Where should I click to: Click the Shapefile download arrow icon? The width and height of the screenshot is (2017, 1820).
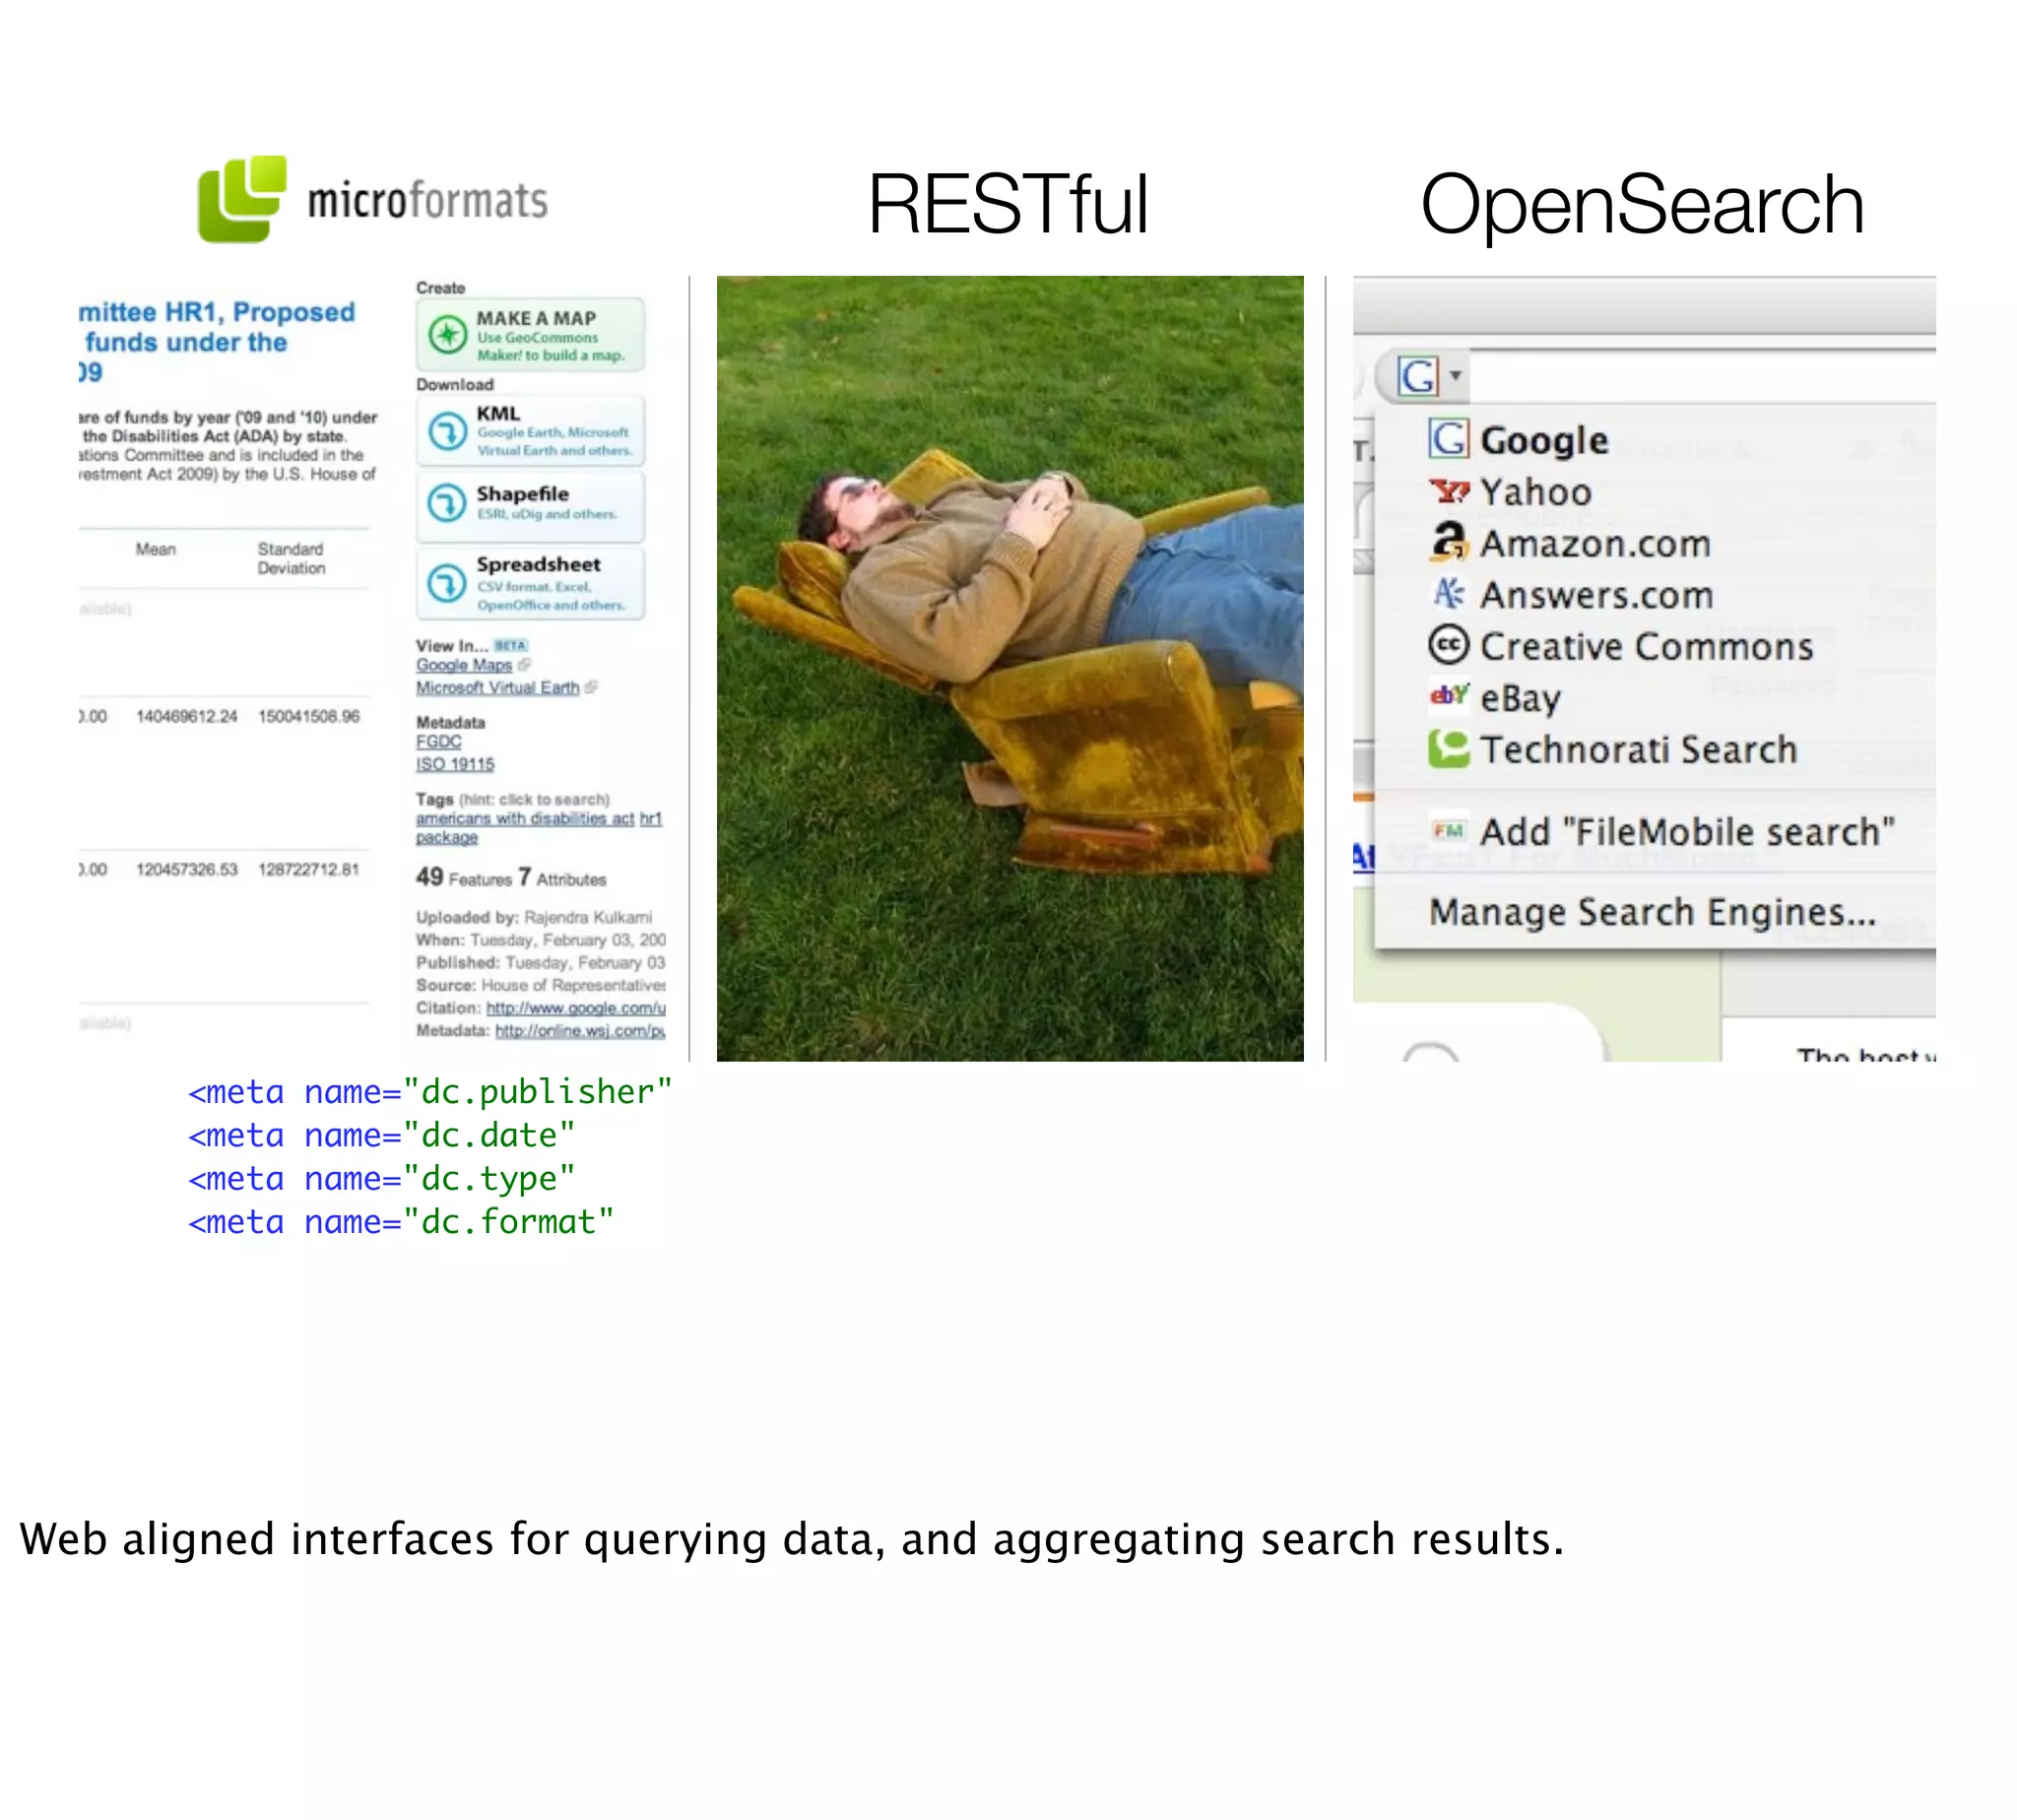pyautogui.click(x=447, y=503)
